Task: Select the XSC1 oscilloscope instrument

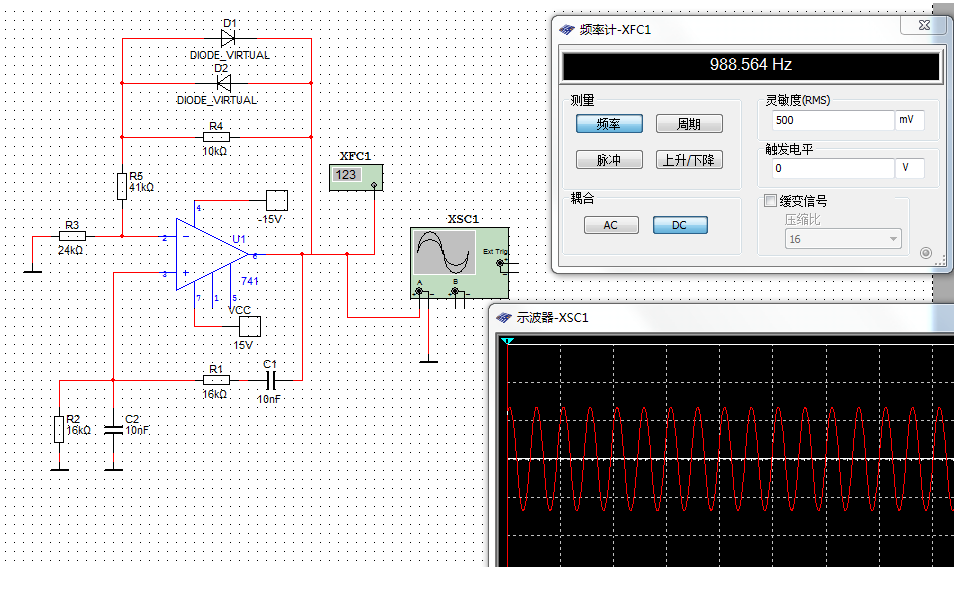Action: [x=459, y=263]
